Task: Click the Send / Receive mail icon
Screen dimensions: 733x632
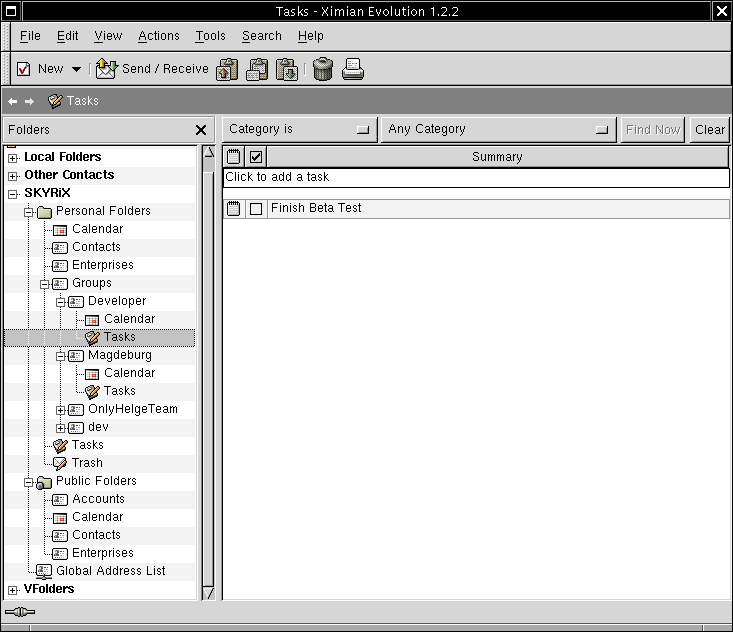Action: [107, 69]
